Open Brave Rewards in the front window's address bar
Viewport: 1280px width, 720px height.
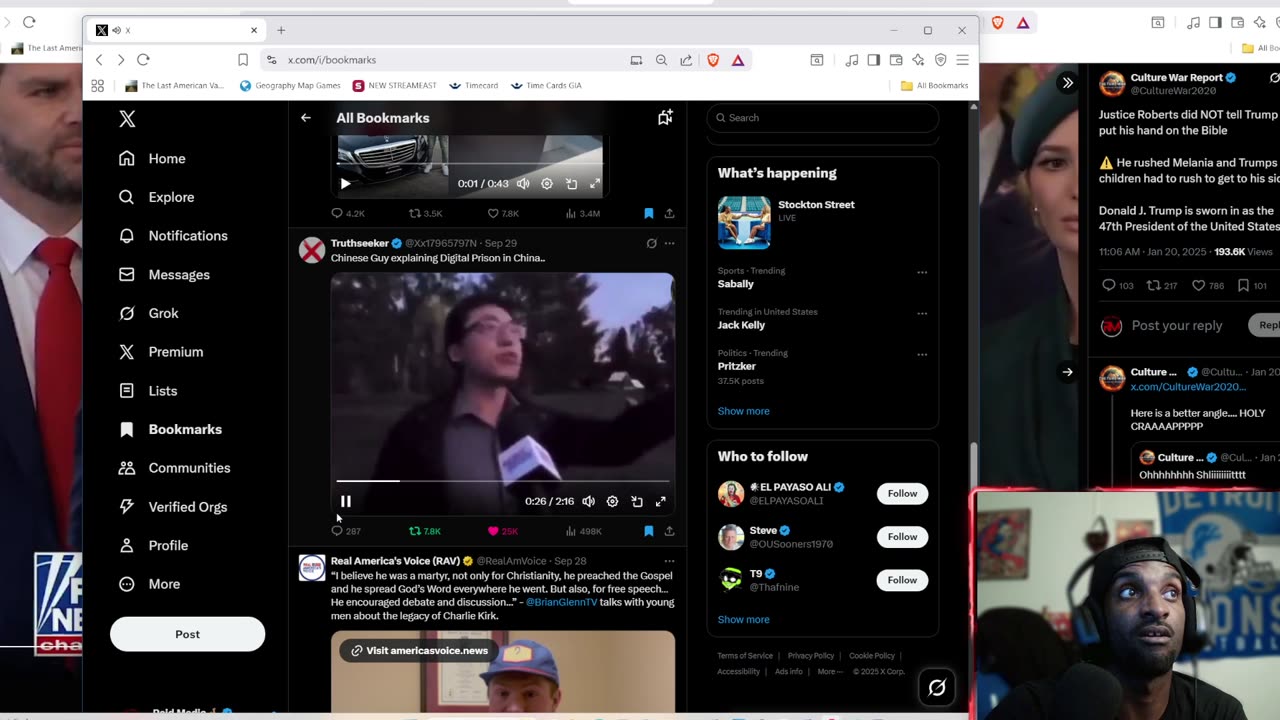tap(738, 60)
